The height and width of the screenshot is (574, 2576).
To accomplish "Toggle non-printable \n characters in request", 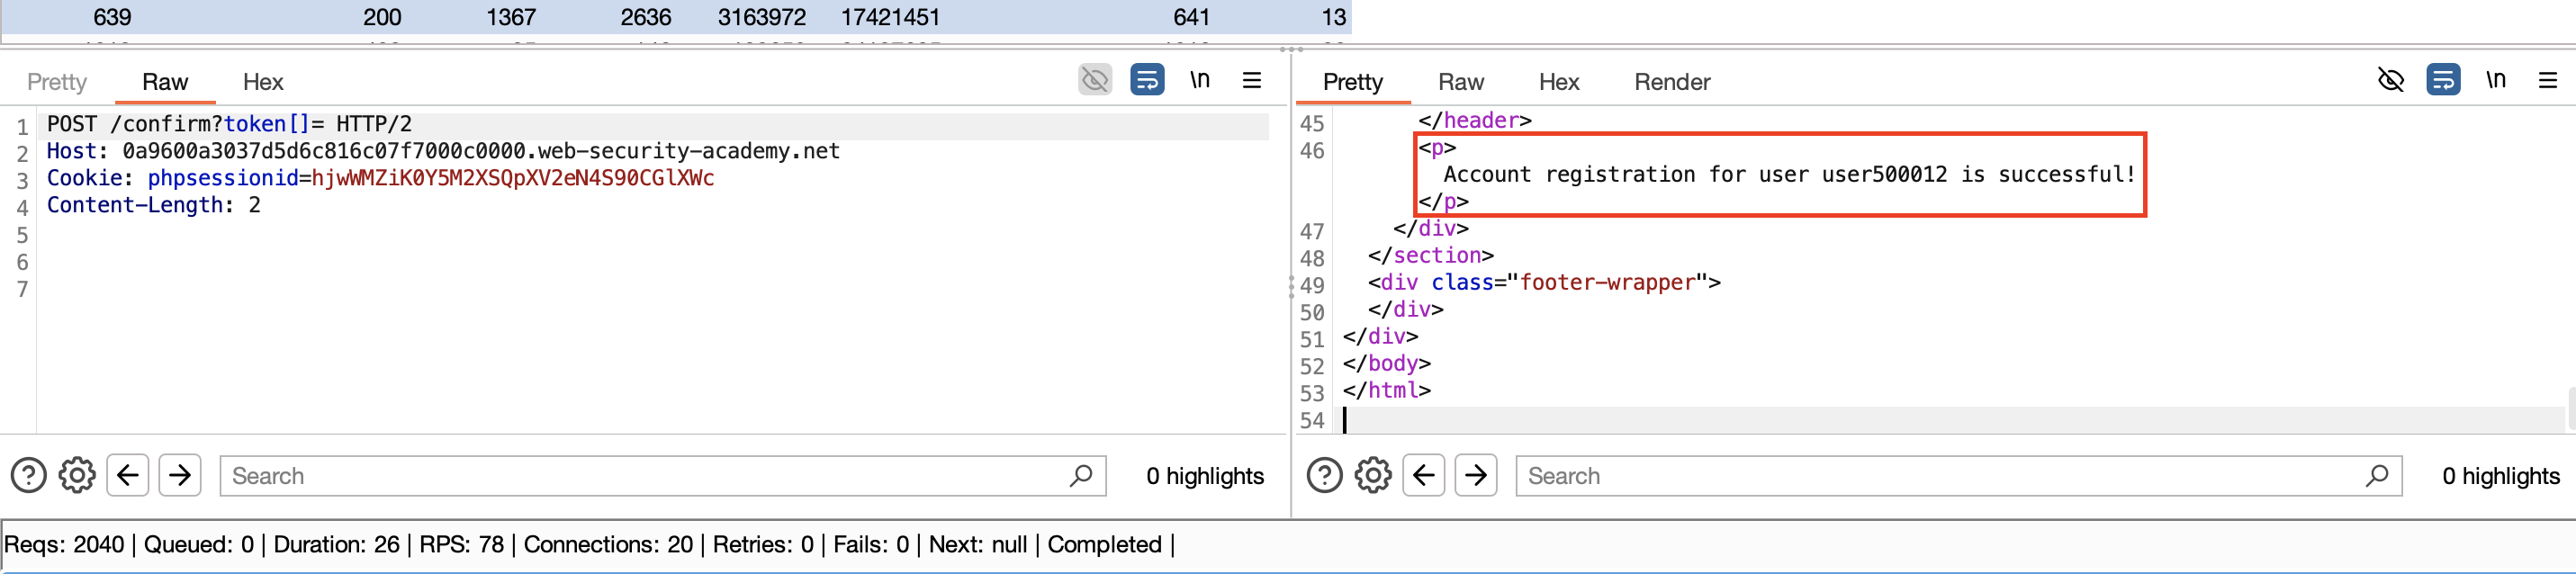I will coord(1200,80).
